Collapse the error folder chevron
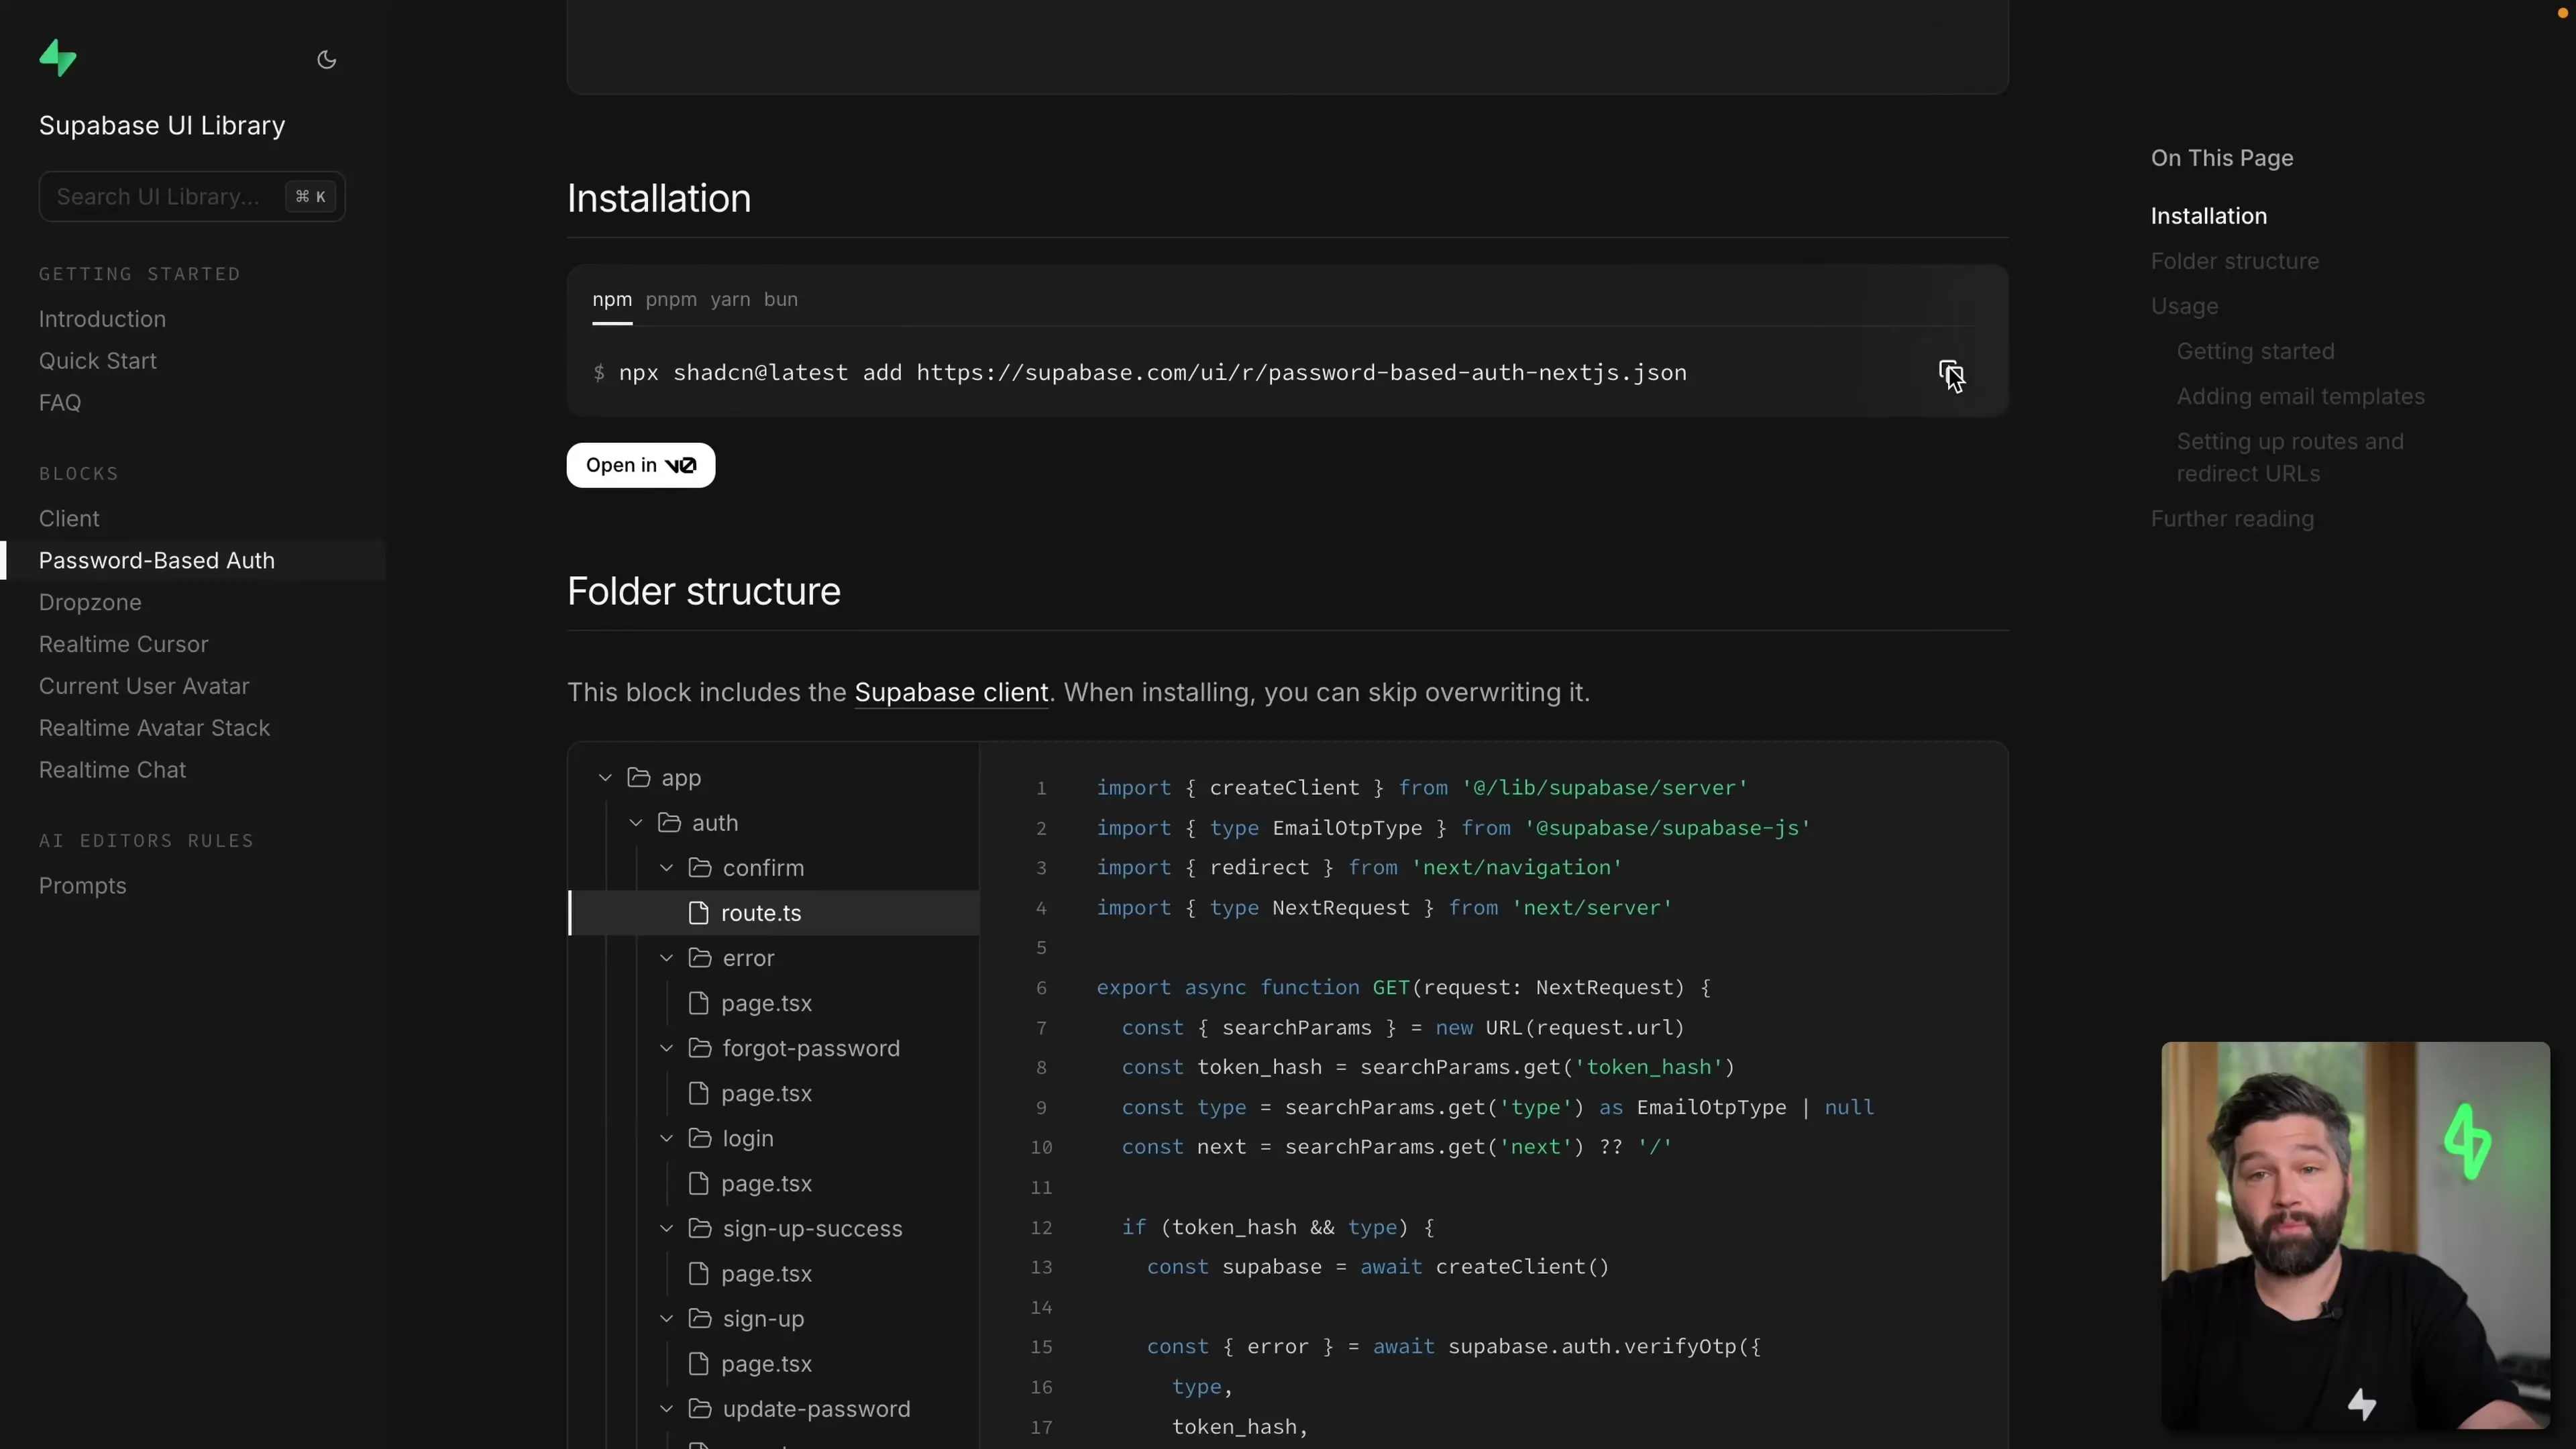 tap(666, 958)
